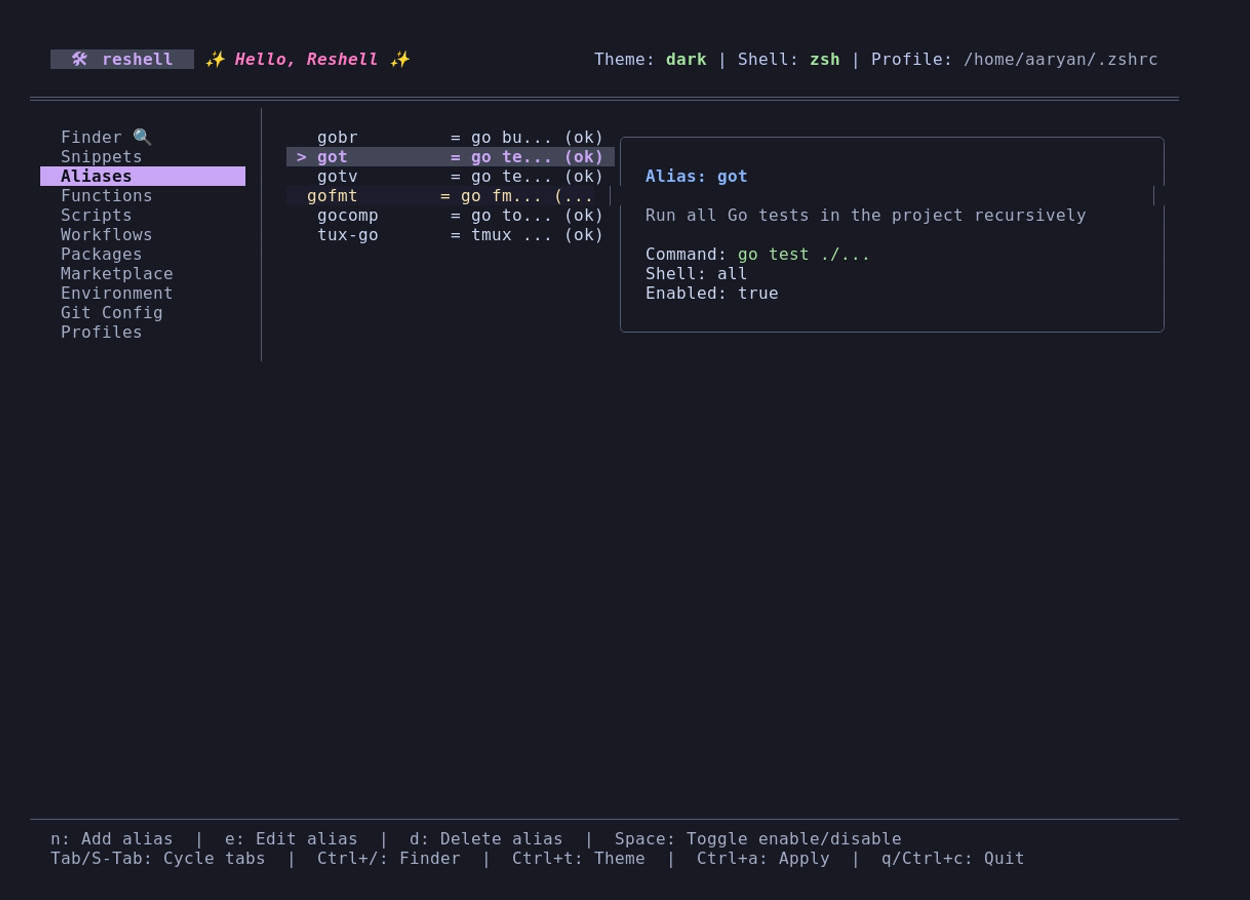Screen dimensions: 1250x900
Task: Click the 'Ctrl+a: Apply' footer hint
Action: 763,858
